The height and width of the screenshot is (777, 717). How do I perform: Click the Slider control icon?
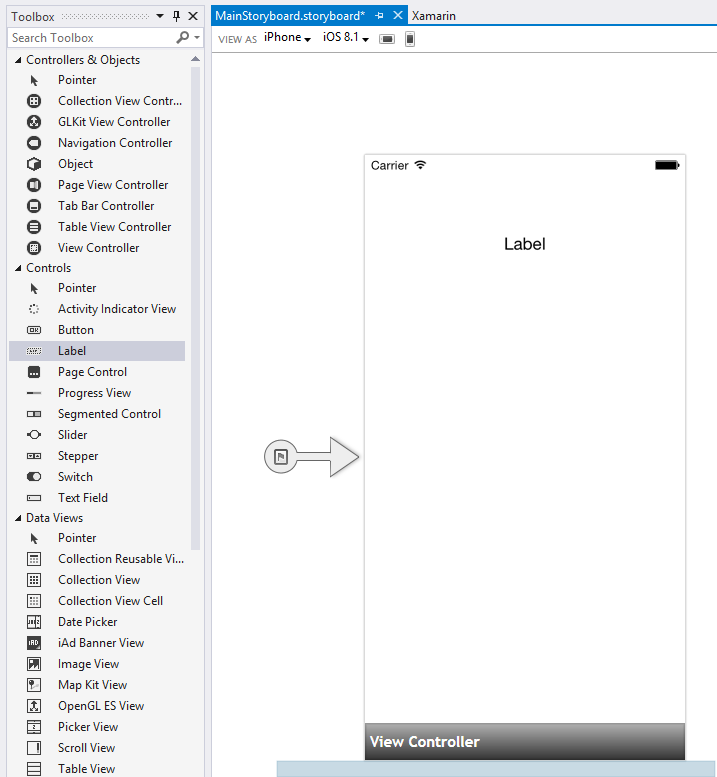pos(34,435)
